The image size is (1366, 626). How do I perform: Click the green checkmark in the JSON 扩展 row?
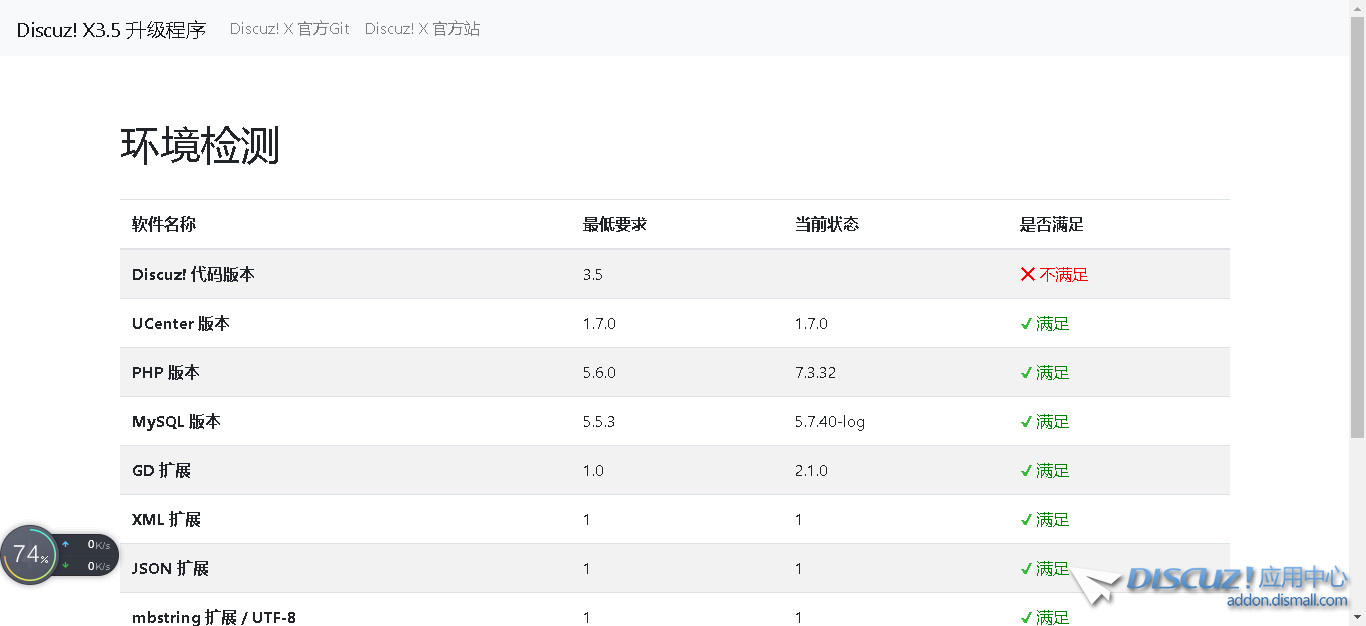click(x=1026, y=569)
